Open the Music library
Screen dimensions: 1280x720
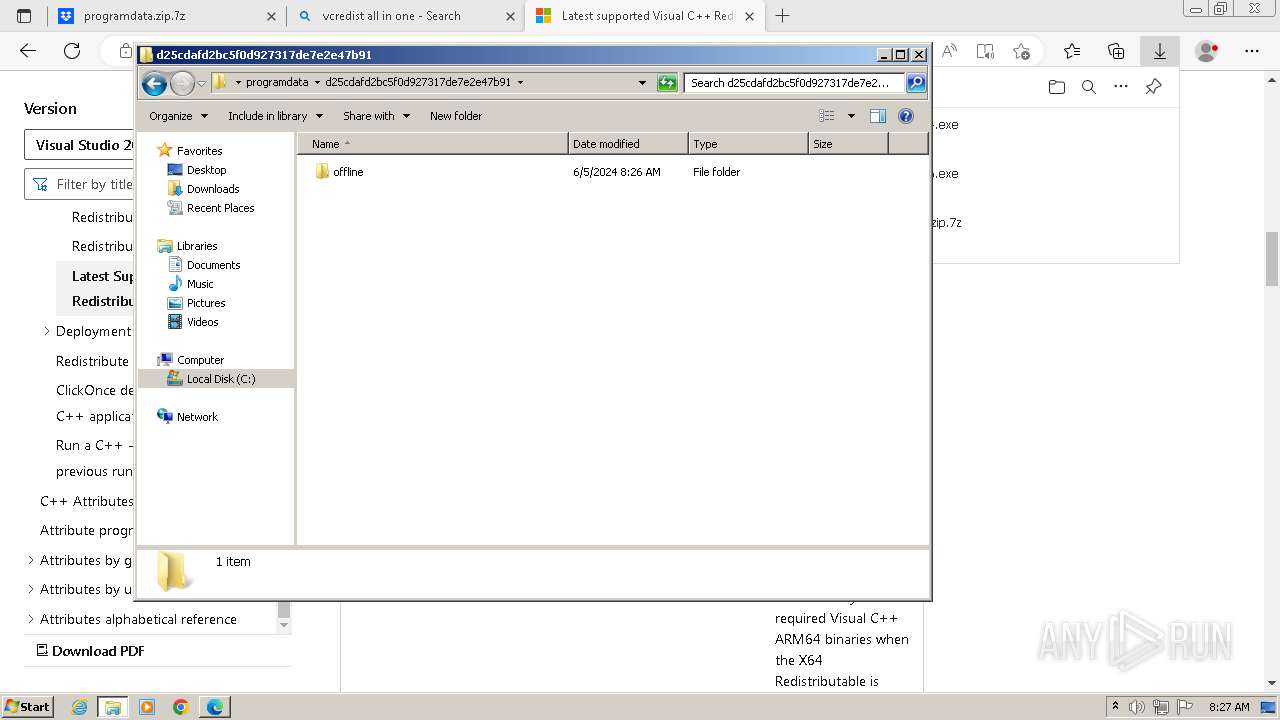200,284
